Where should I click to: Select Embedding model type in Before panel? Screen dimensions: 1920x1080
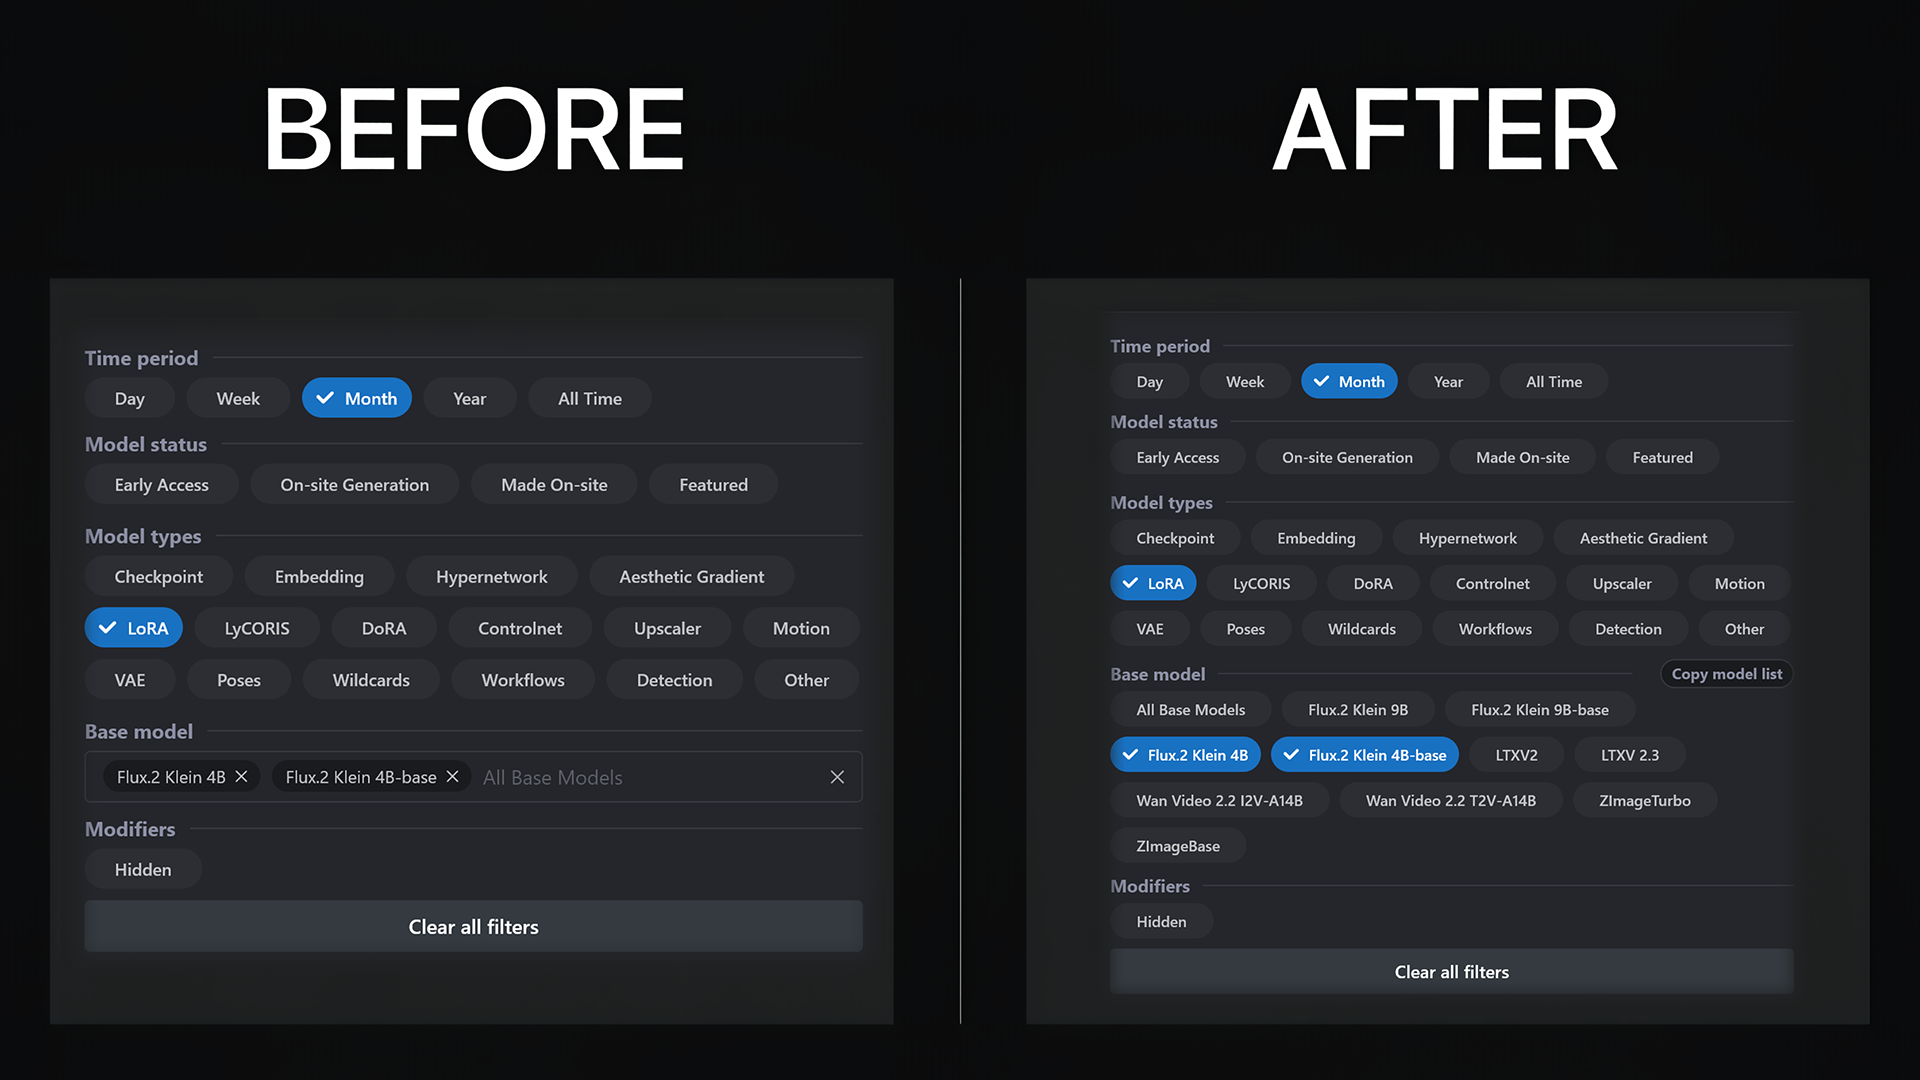[320, 576]
